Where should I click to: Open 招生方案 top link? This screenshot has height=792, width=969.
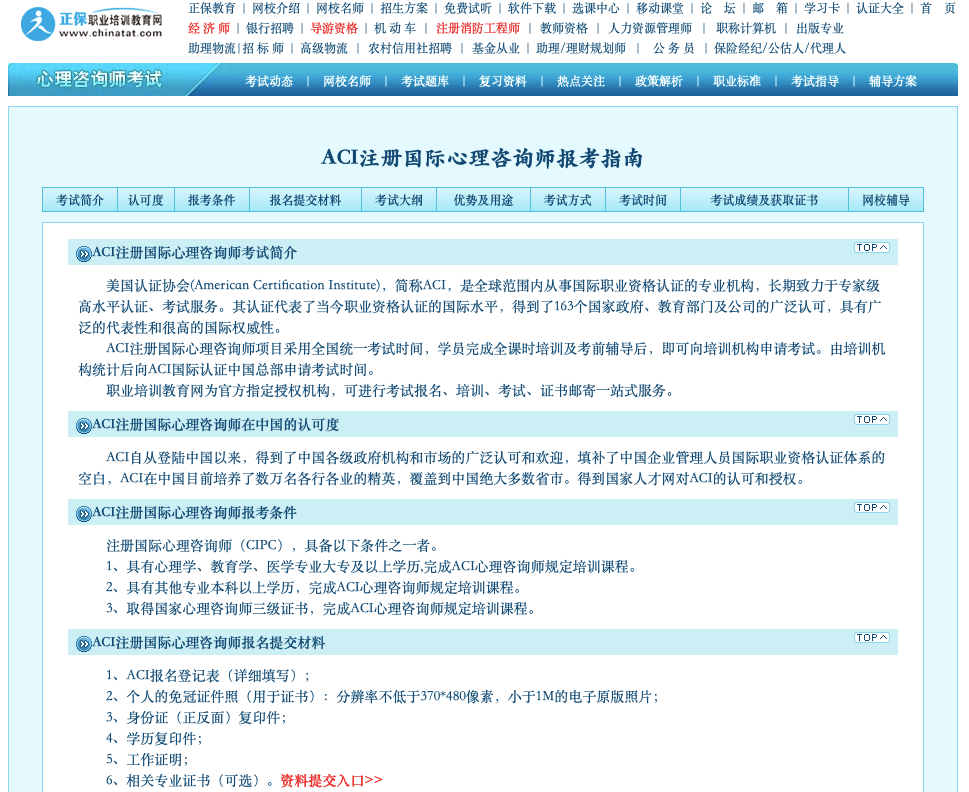point(404,9)
